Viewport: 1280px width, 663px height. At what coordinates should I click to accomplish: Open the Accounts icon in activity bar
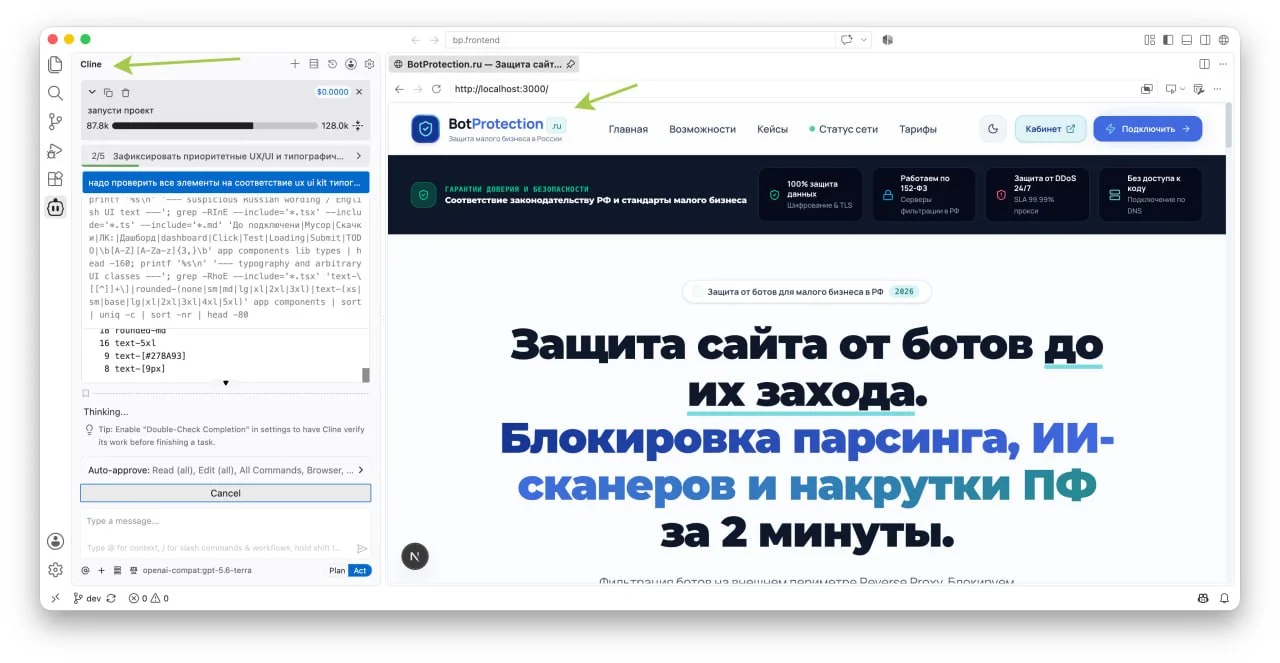tap(55, 541)
